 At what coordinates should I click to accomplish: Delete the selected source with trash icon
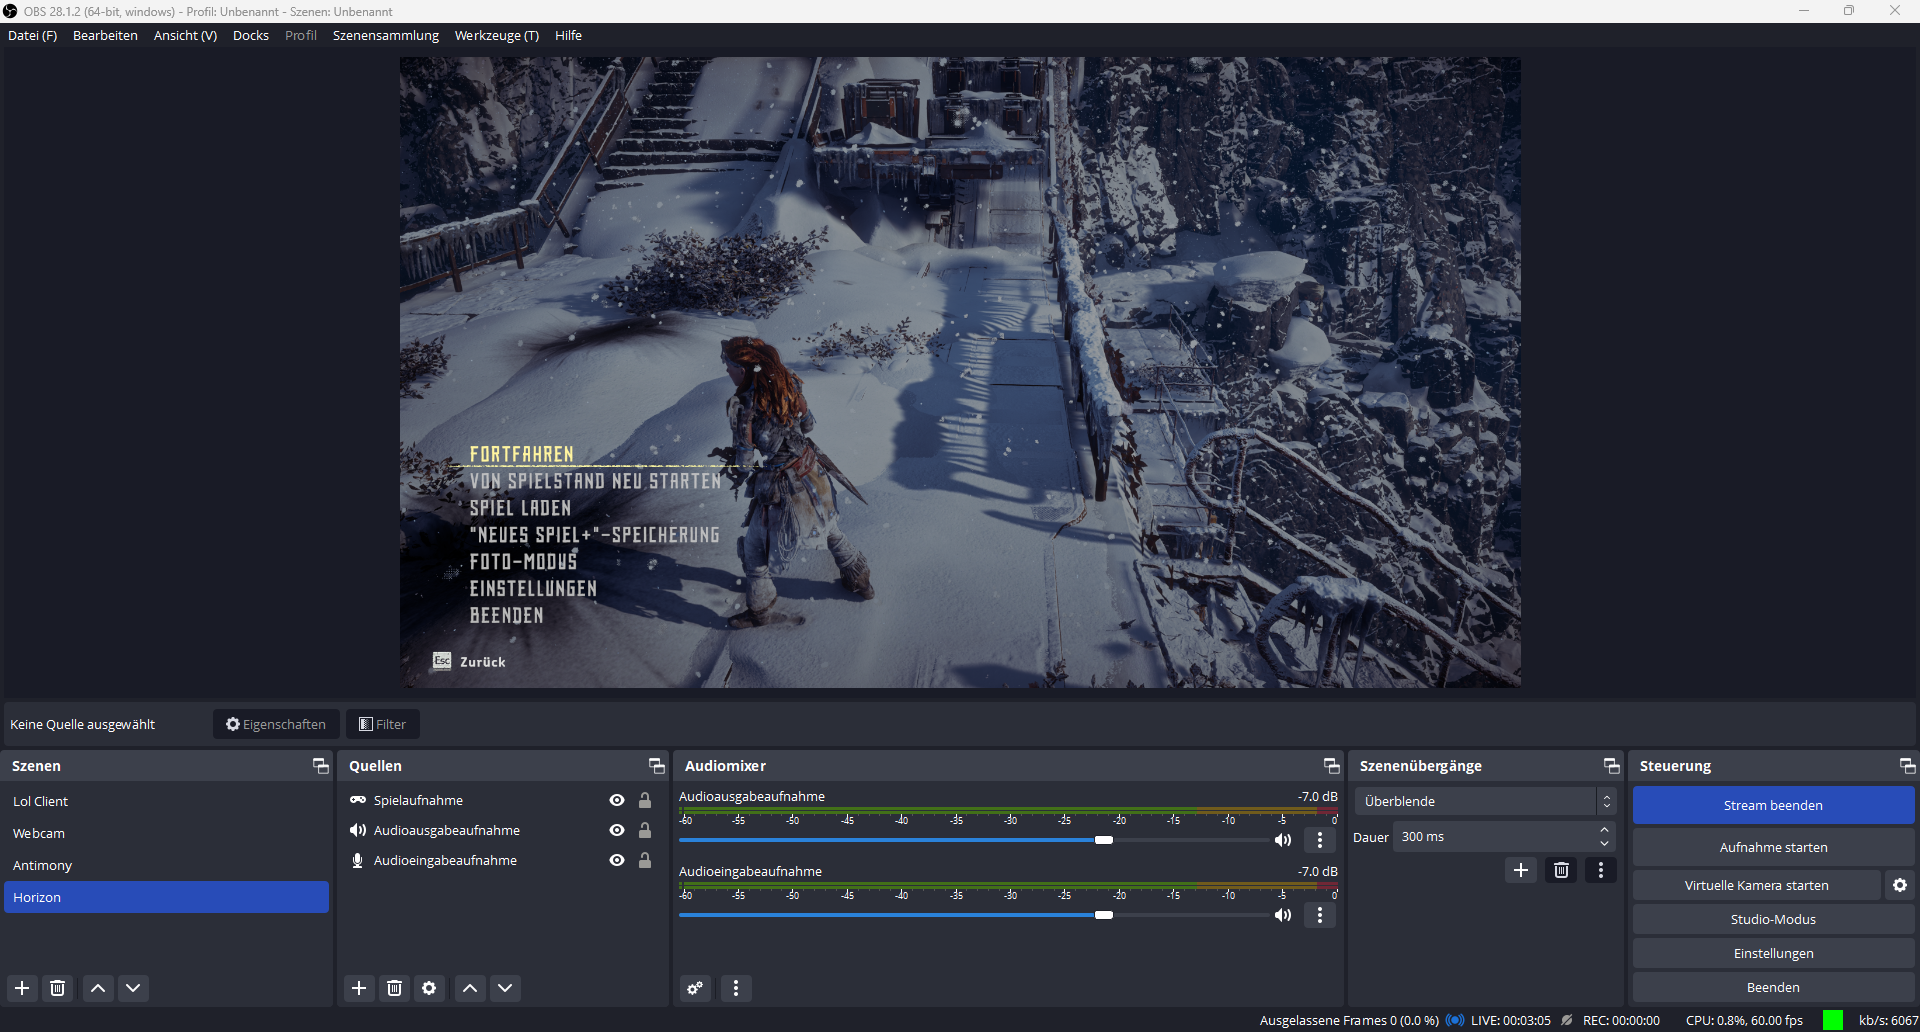[394, 988]
